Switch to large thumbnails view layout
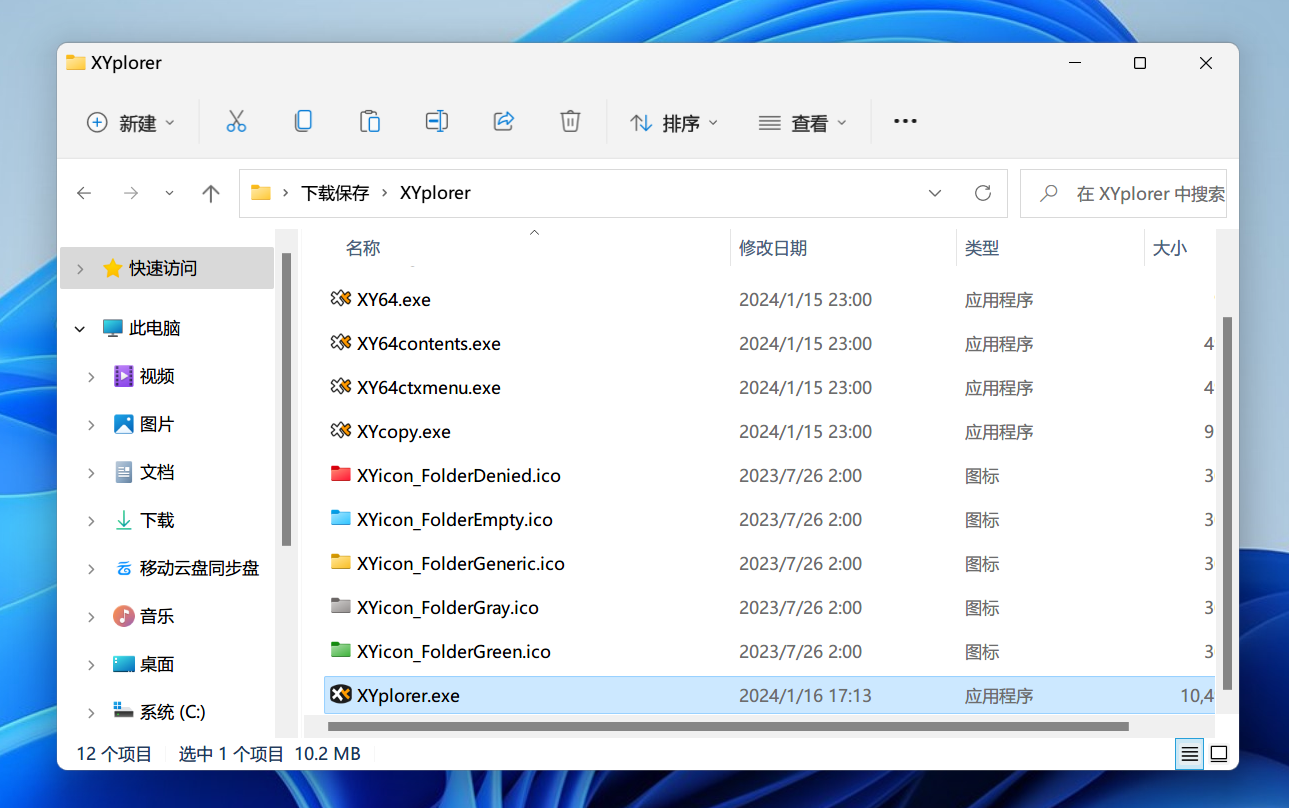Screen dimensions: 1289x808 tap(1218, 754)
